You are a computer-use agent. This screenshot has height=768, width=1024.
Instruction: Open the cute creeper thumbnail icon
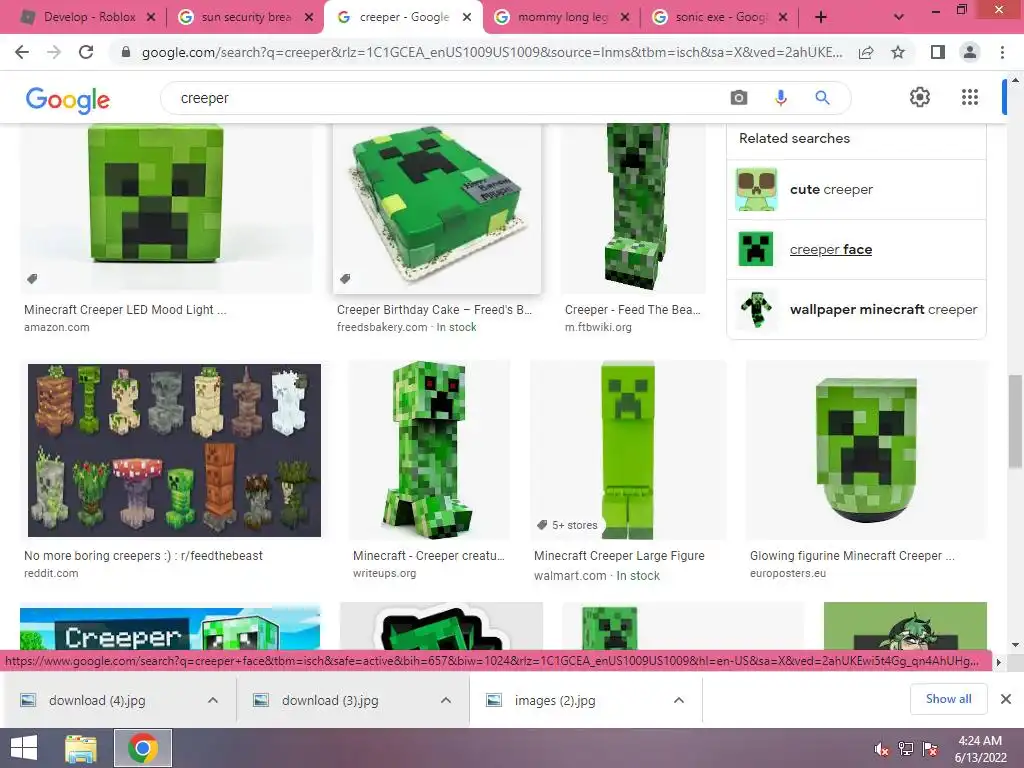click(x=756, y=189)
